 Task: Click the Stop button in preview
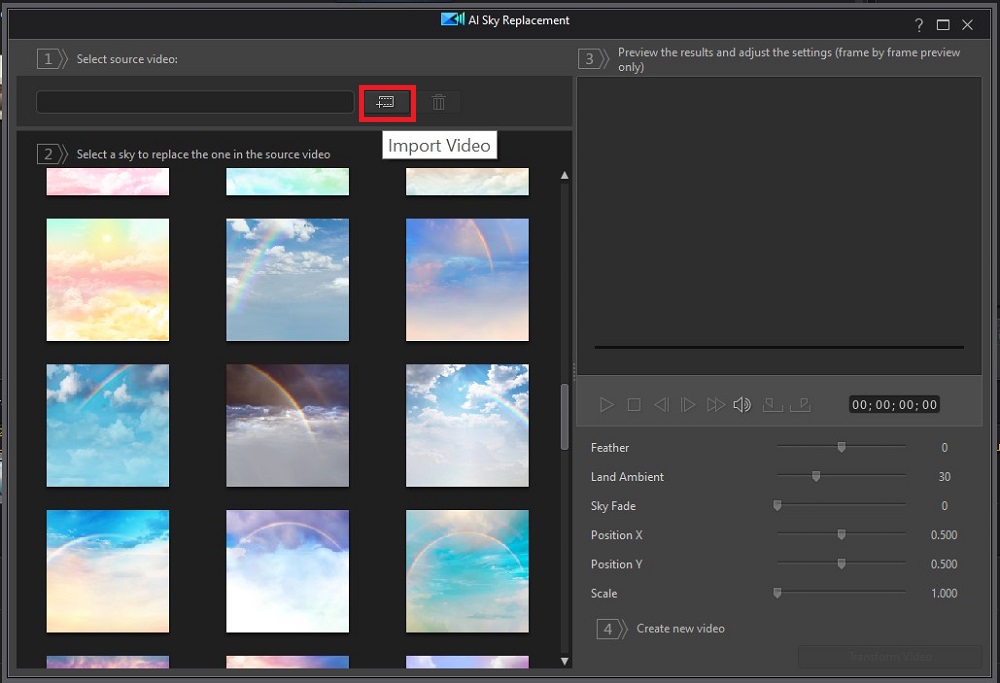point(634,405)
